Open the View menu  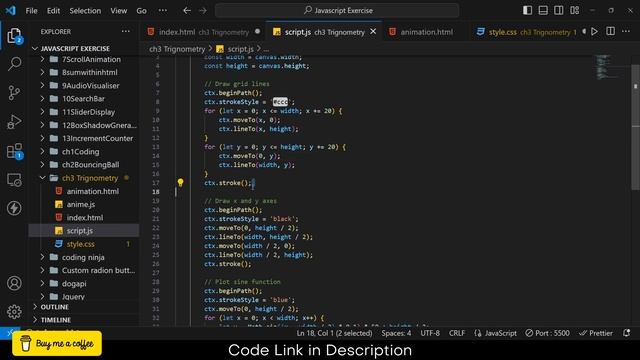pos(118,11)
